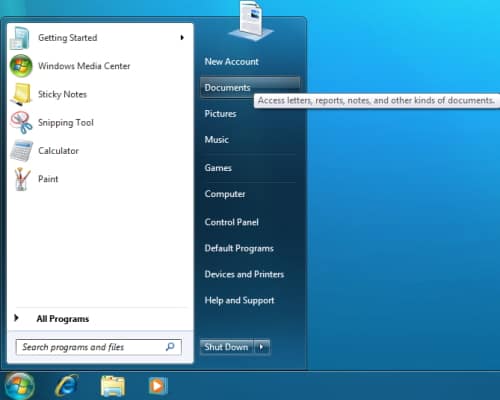Click the Search programs and files box

coord(99,347)
